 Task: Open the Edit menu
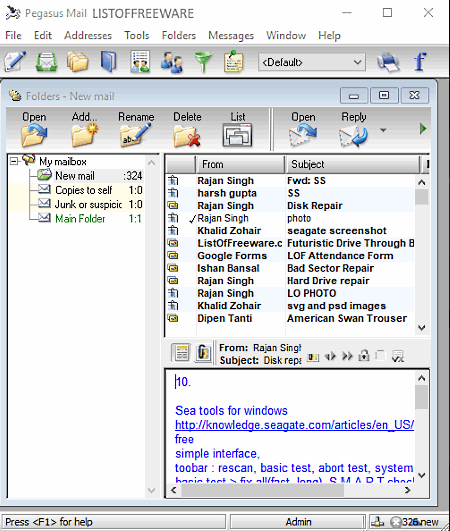[x=43, y=35]
